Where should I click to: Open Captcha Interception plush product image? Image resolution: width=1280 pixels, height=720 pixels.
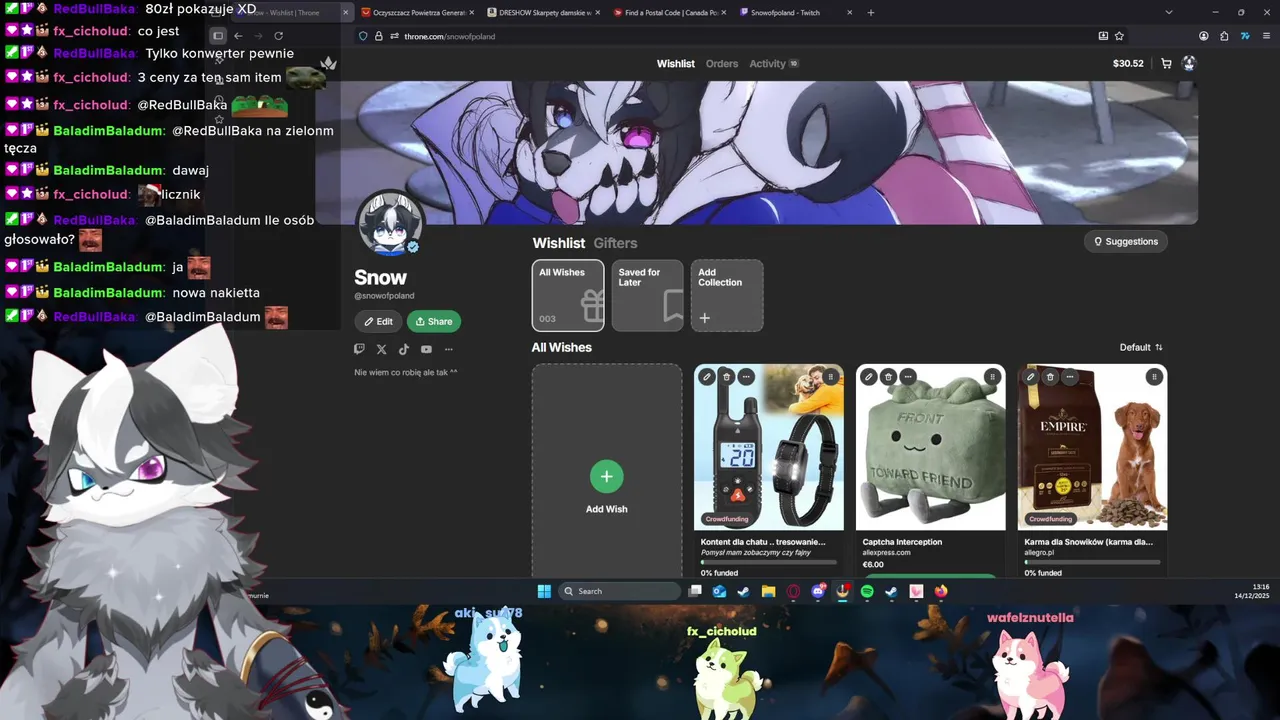[931, 447]
